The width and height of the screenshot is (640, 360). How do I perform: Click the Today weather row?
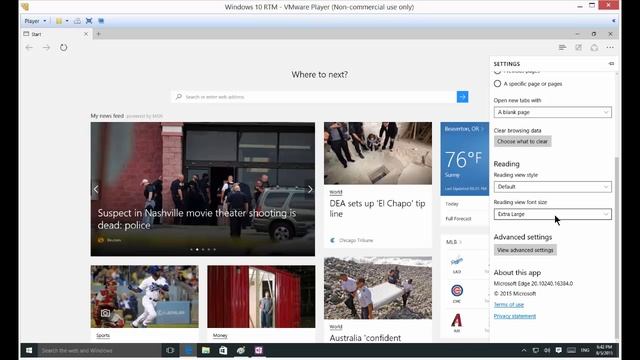coord(452,204)
